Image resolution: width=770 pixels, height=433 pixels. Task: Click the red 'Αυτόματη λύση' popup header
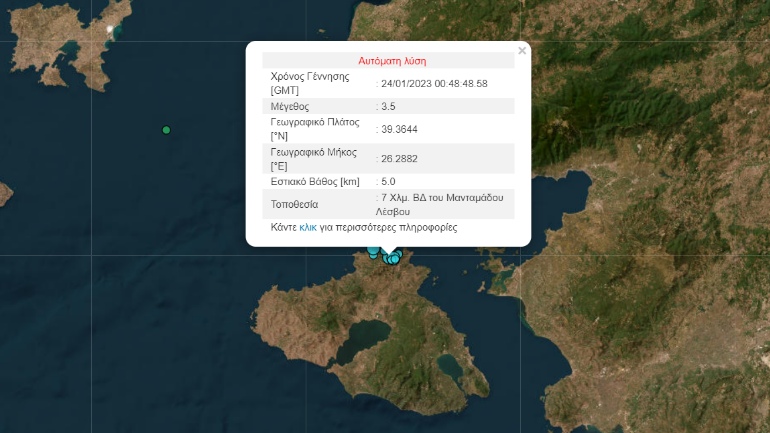point(388,60)
